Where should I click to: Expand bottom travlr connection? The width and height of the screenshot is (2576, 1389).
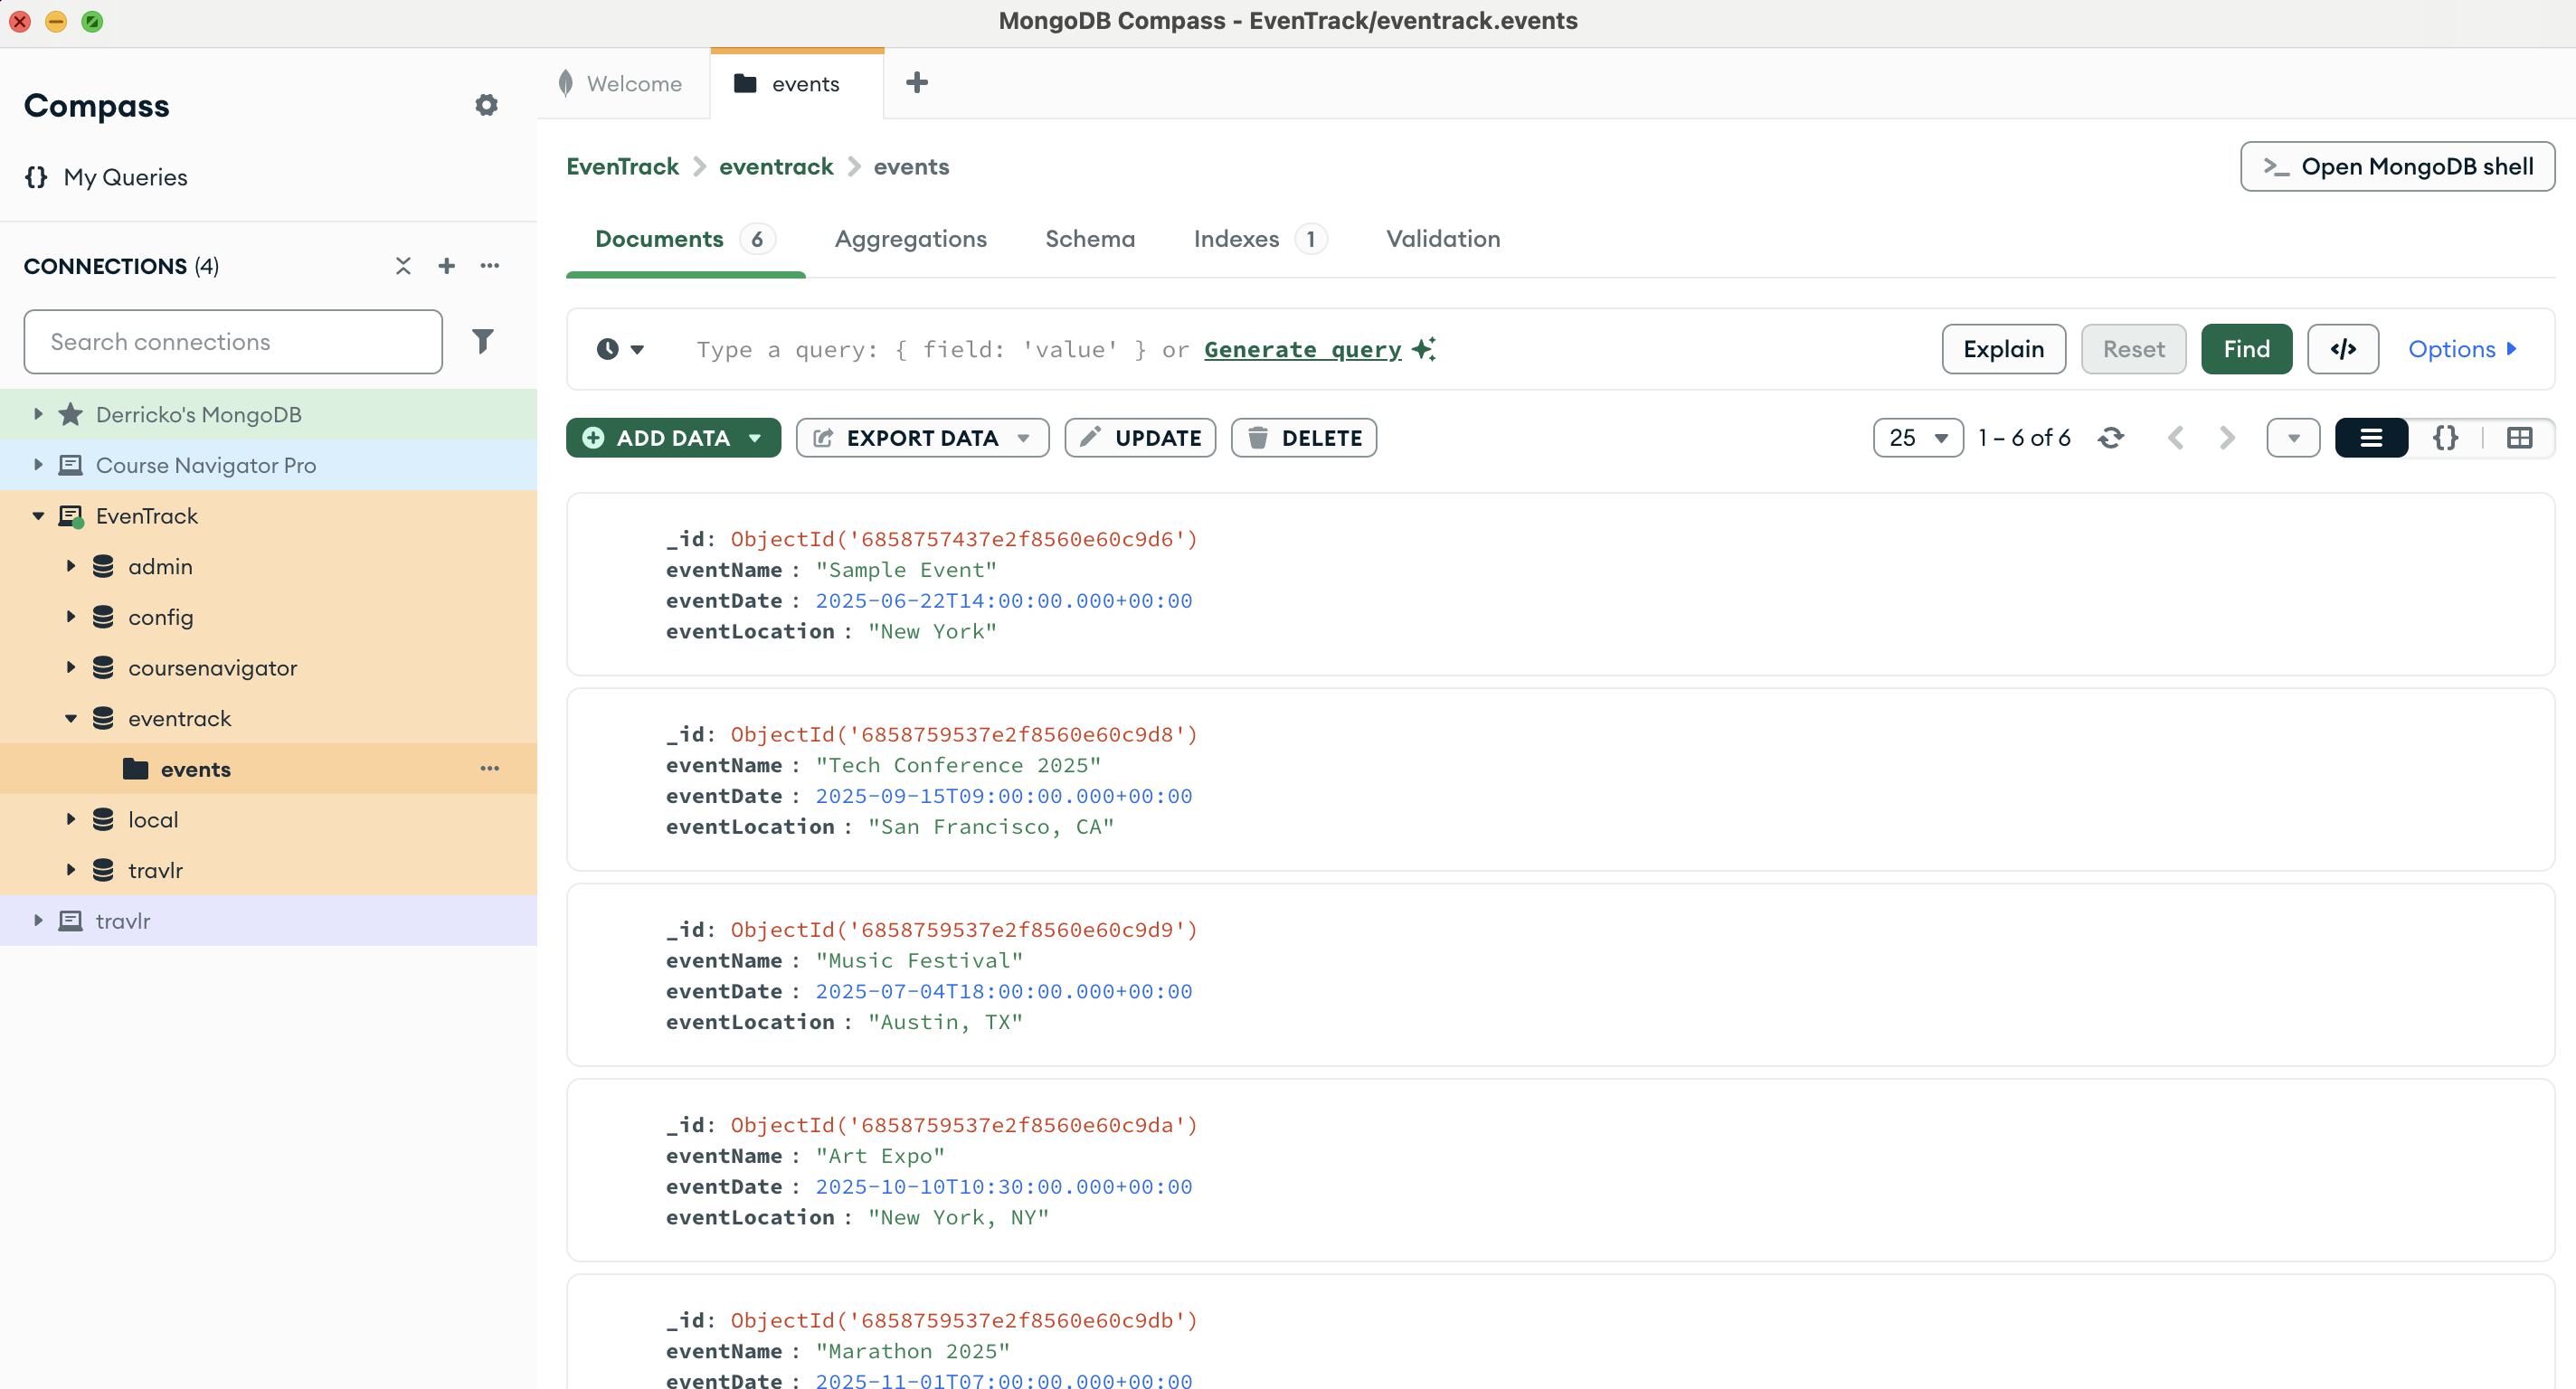pos(38,921)
